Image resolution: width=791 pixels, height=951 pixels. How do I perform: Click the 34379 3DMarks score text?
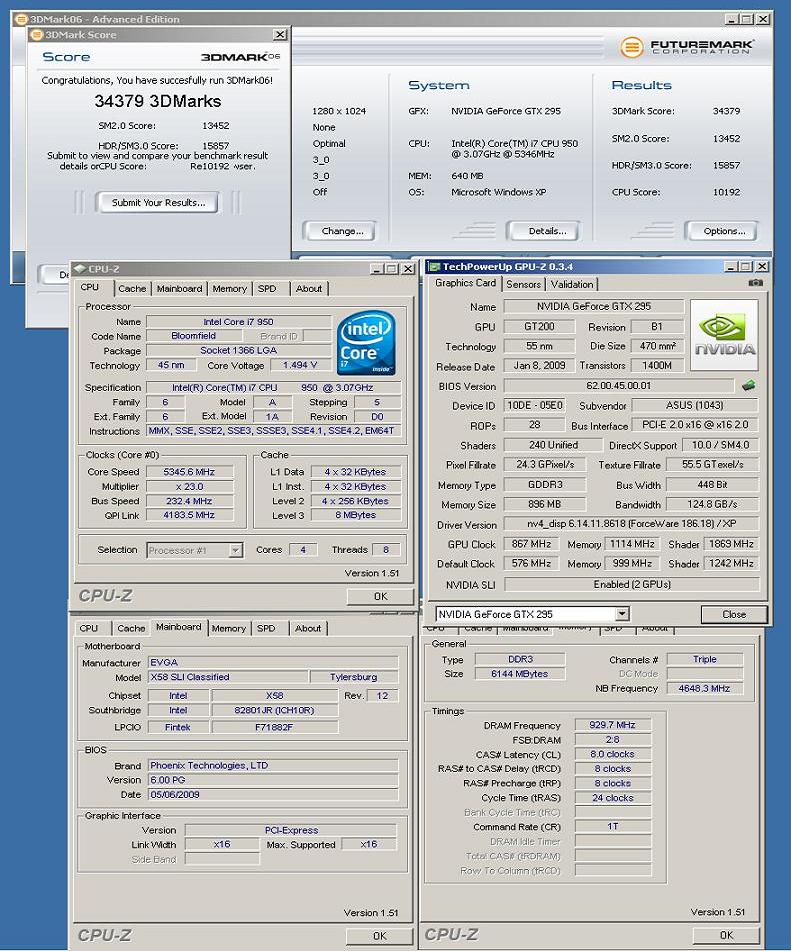(x=158, y=101)
